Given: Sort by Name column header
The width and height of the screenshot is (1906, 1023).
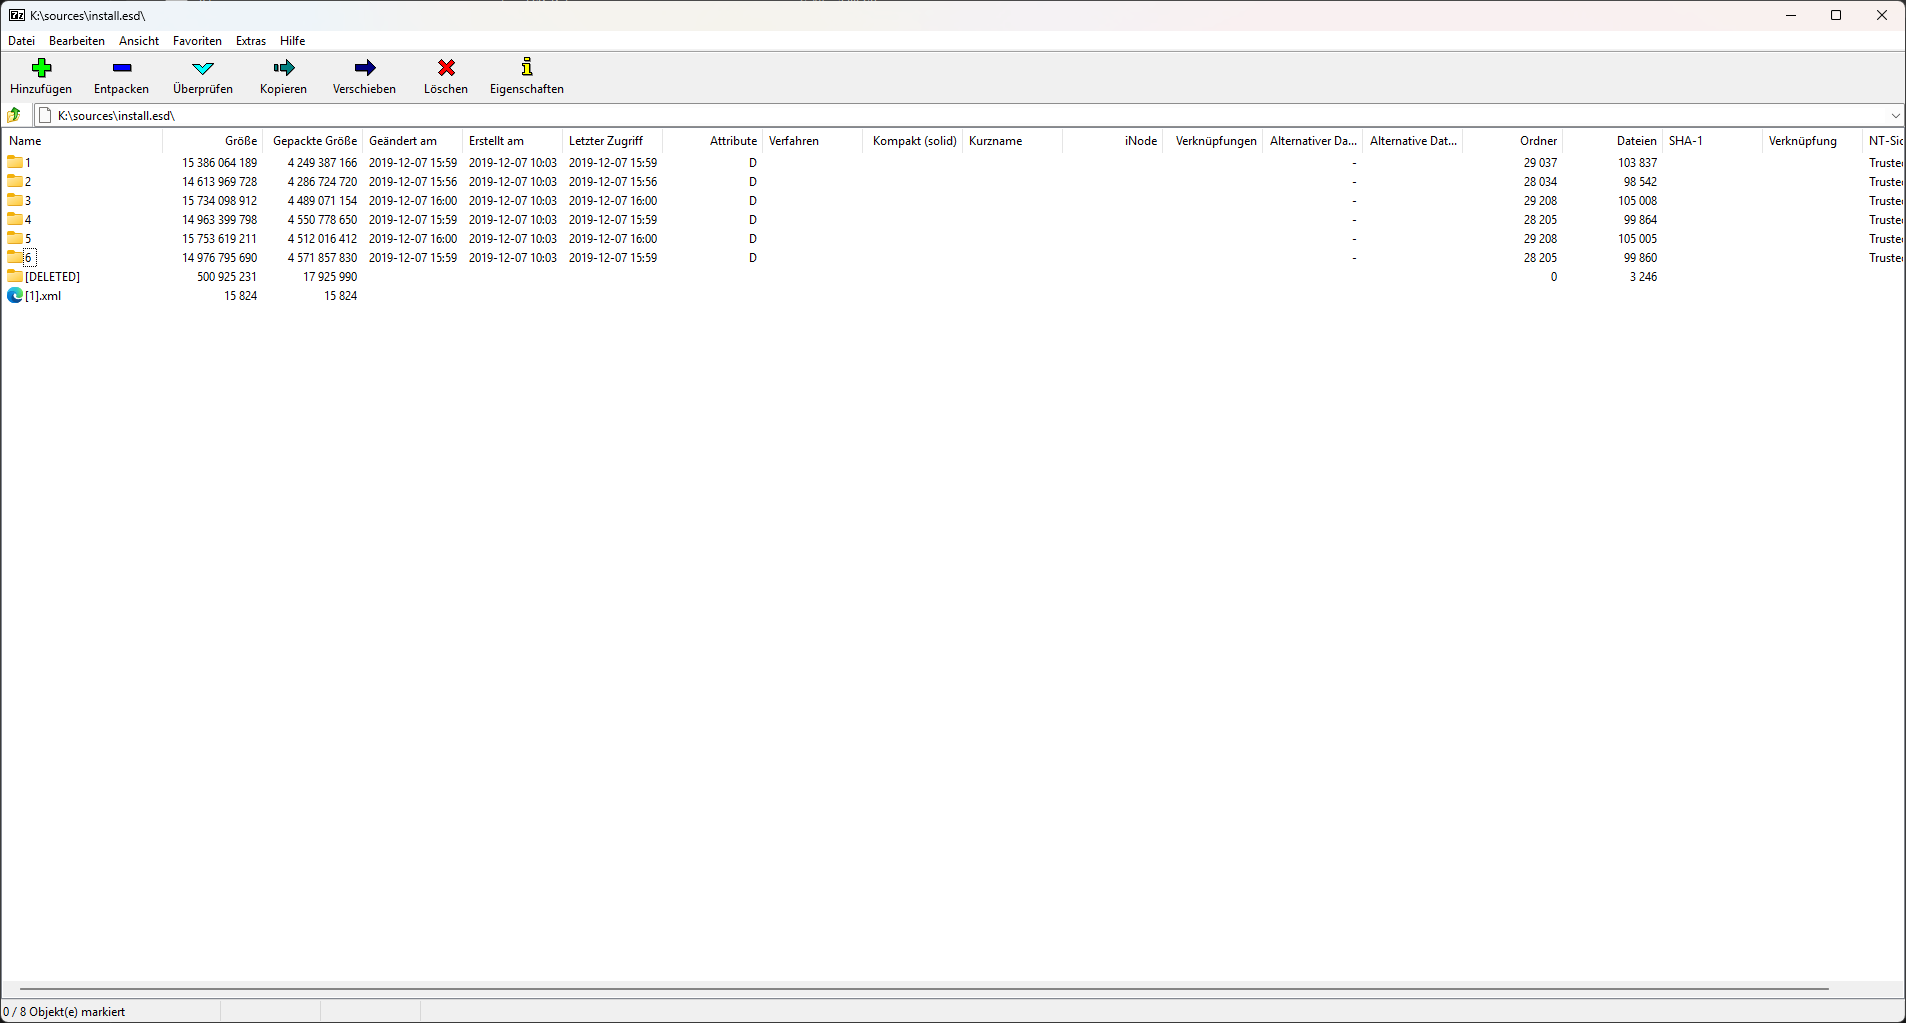Looking at the screenshot, I should click(82, 141).
